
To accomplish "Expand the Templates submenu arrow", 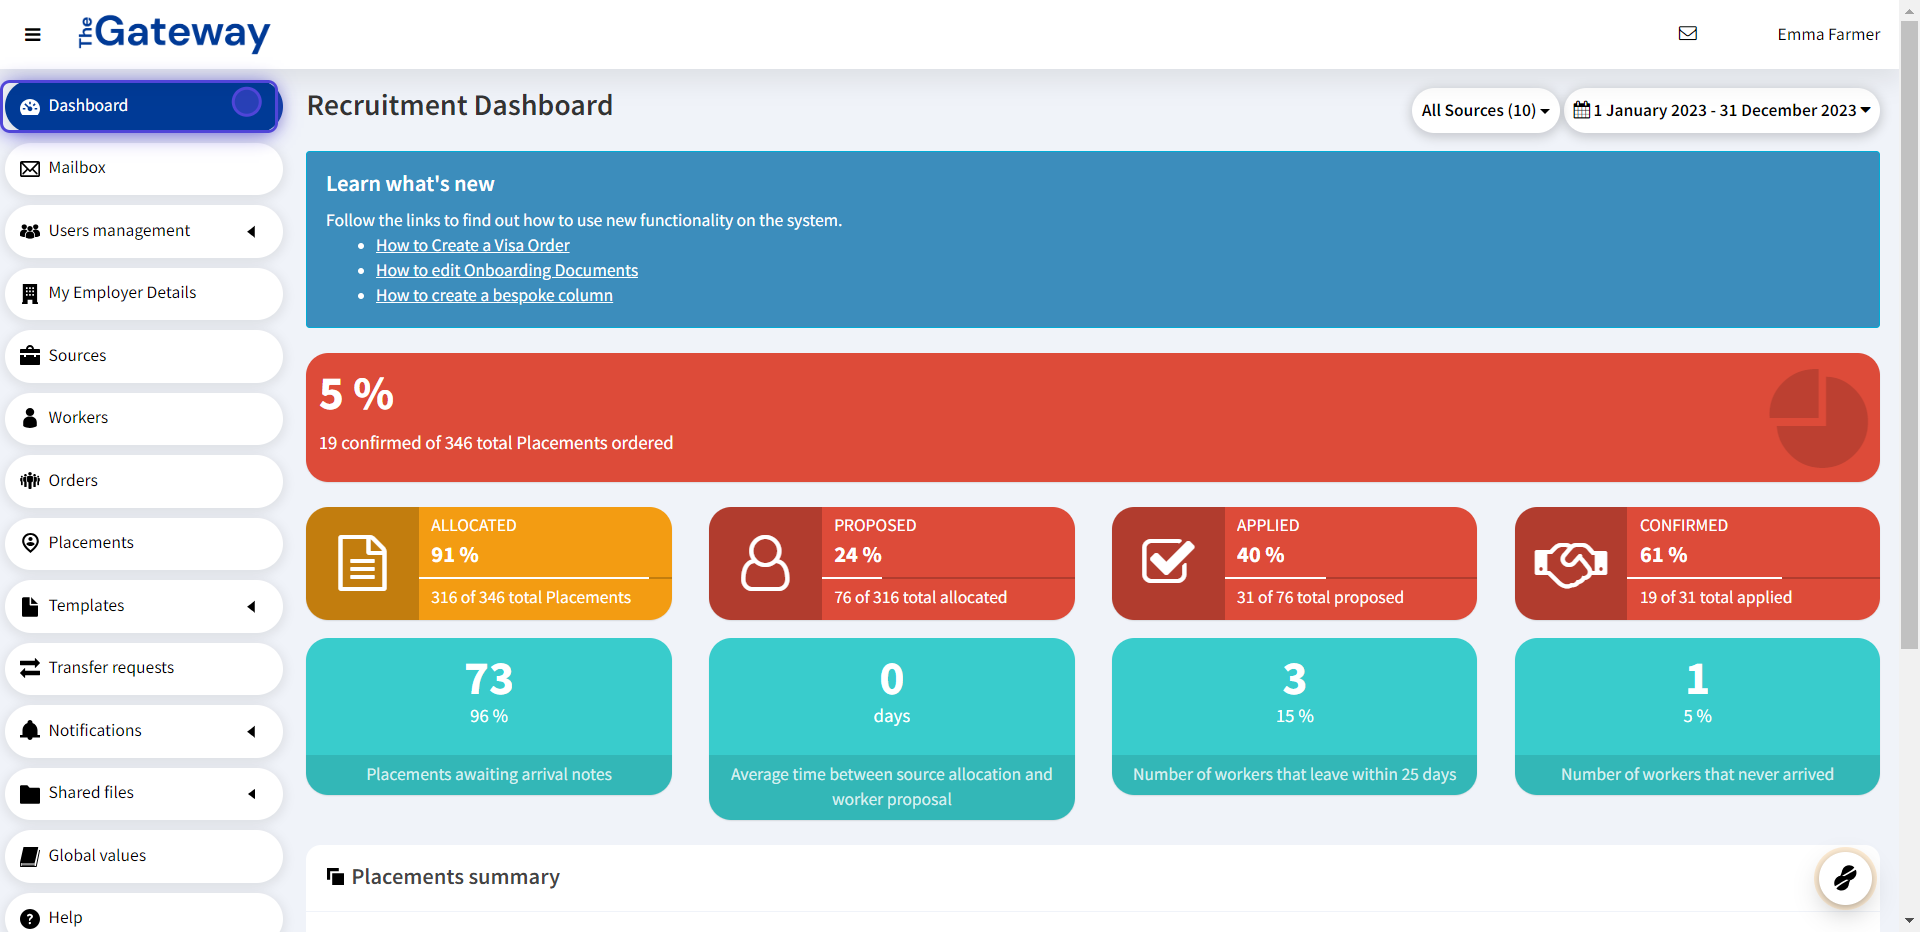I will pyautogui.click(x=251, y=607).
